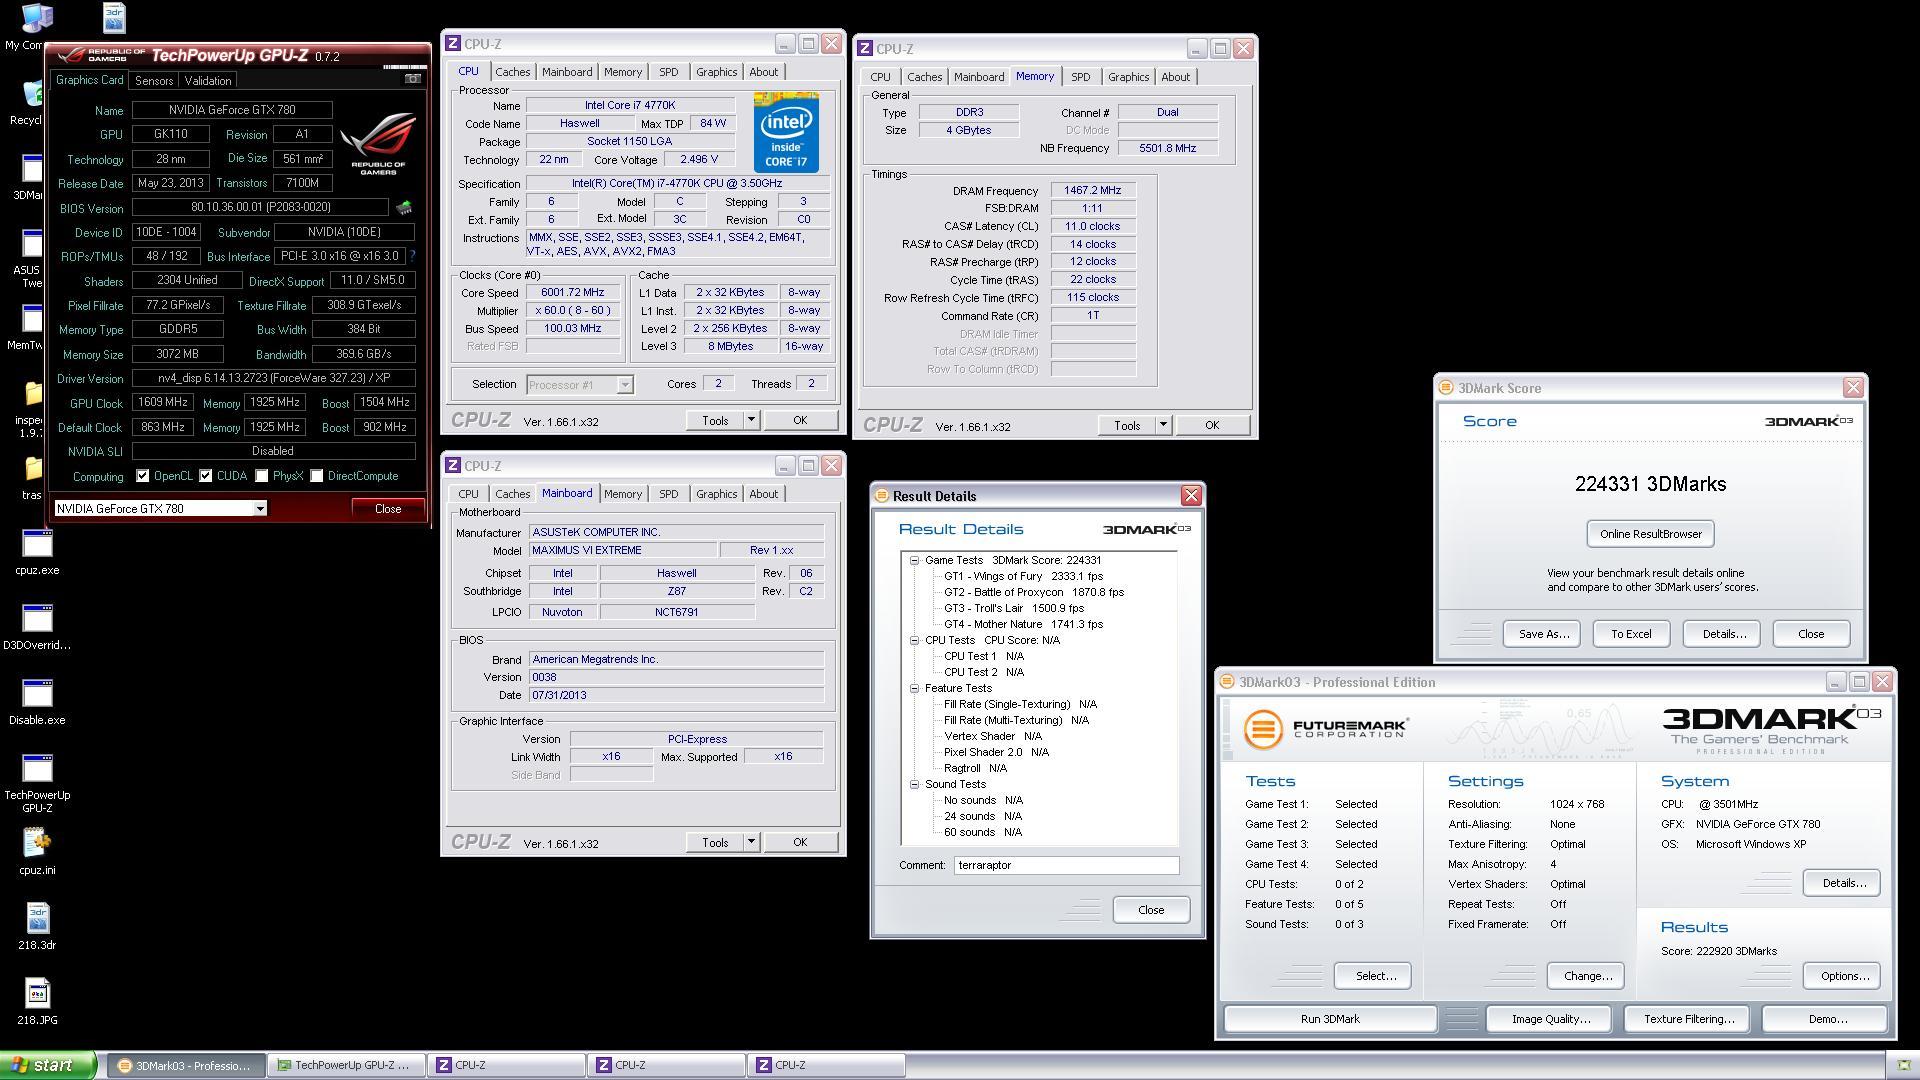
Task: Click Change... button under Settings
Action: (x=1587, y=976)
